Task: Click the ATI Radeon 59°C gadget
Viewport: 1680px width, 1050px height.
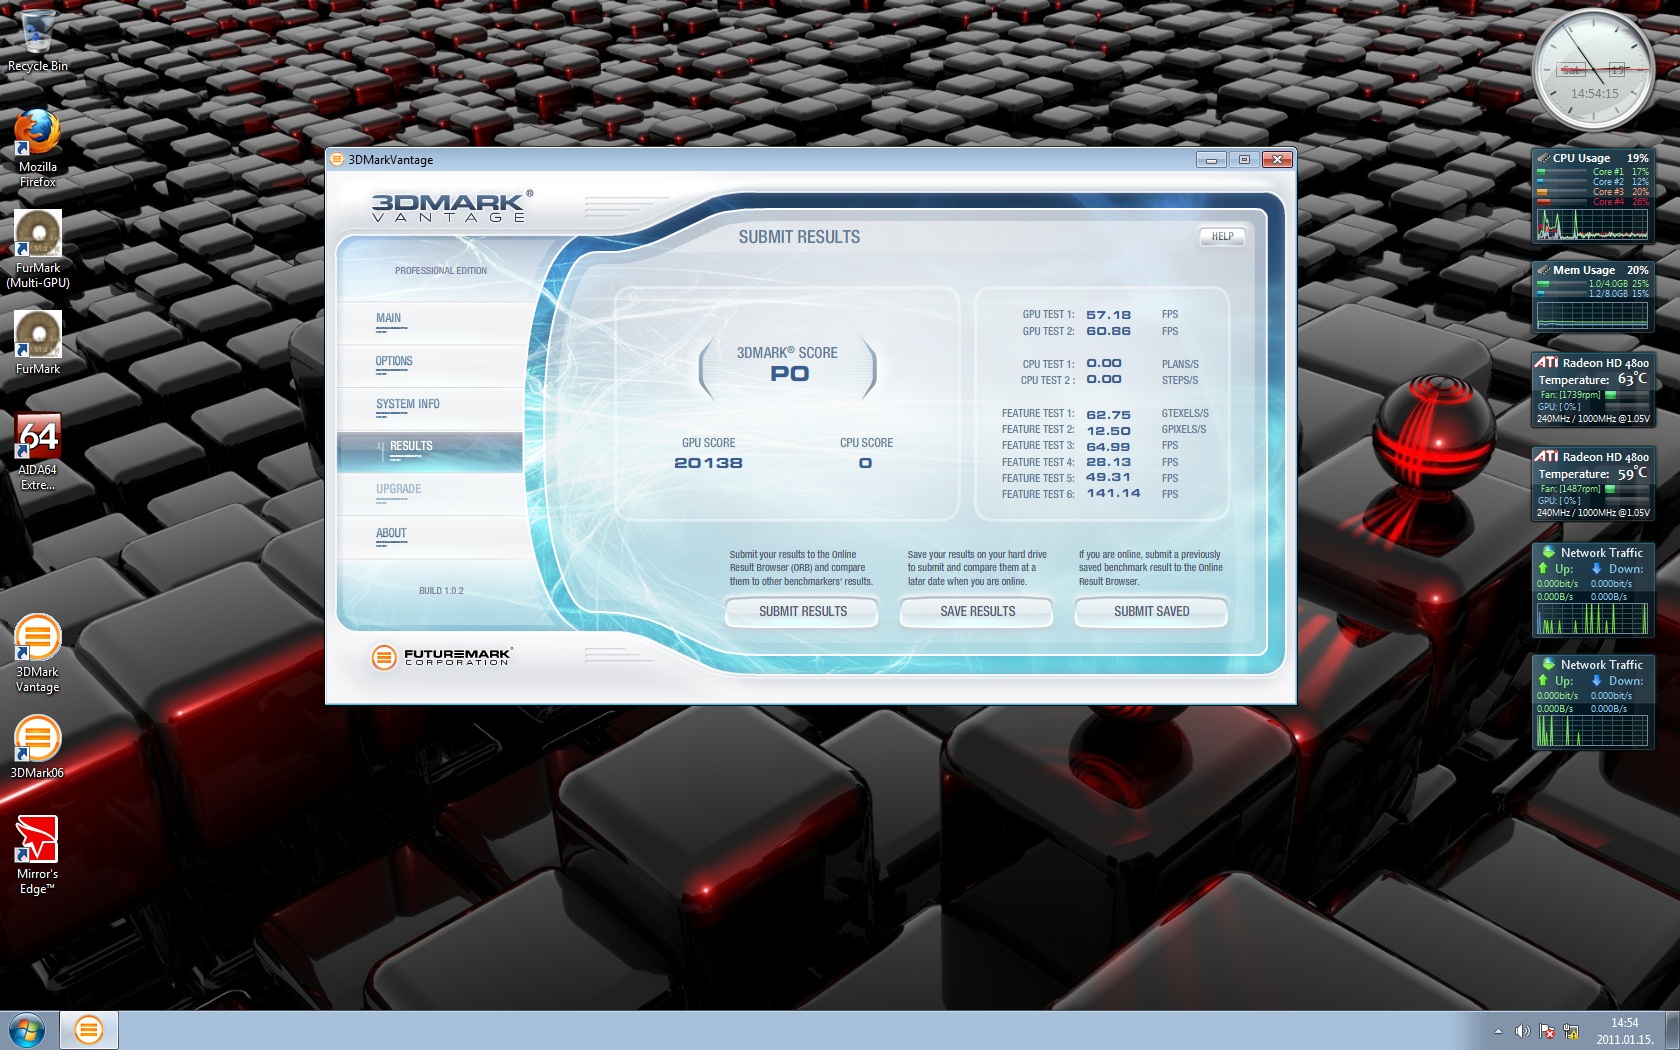Action: pyautogui.click(x=1593, y=484)
